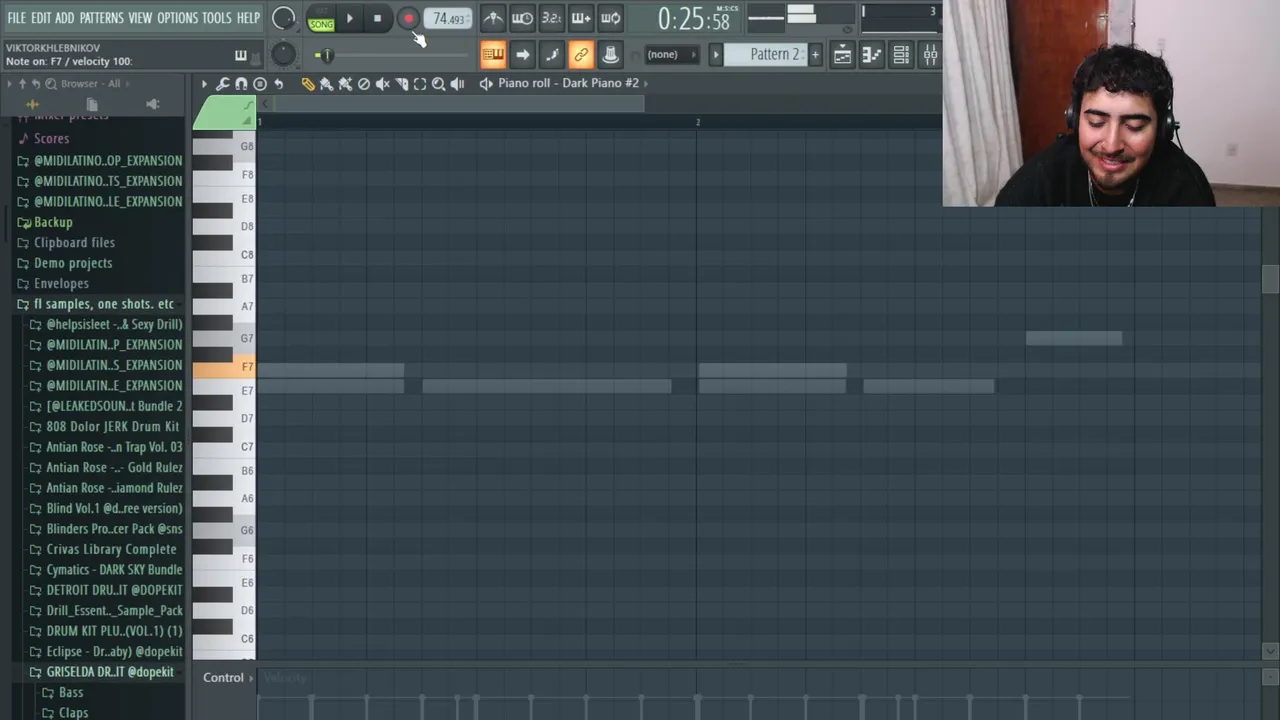Viewport: 1280px width, 720px height.
Task: Adjust the main volume knob
Action: pyautogui.click(x=284, y=18)
